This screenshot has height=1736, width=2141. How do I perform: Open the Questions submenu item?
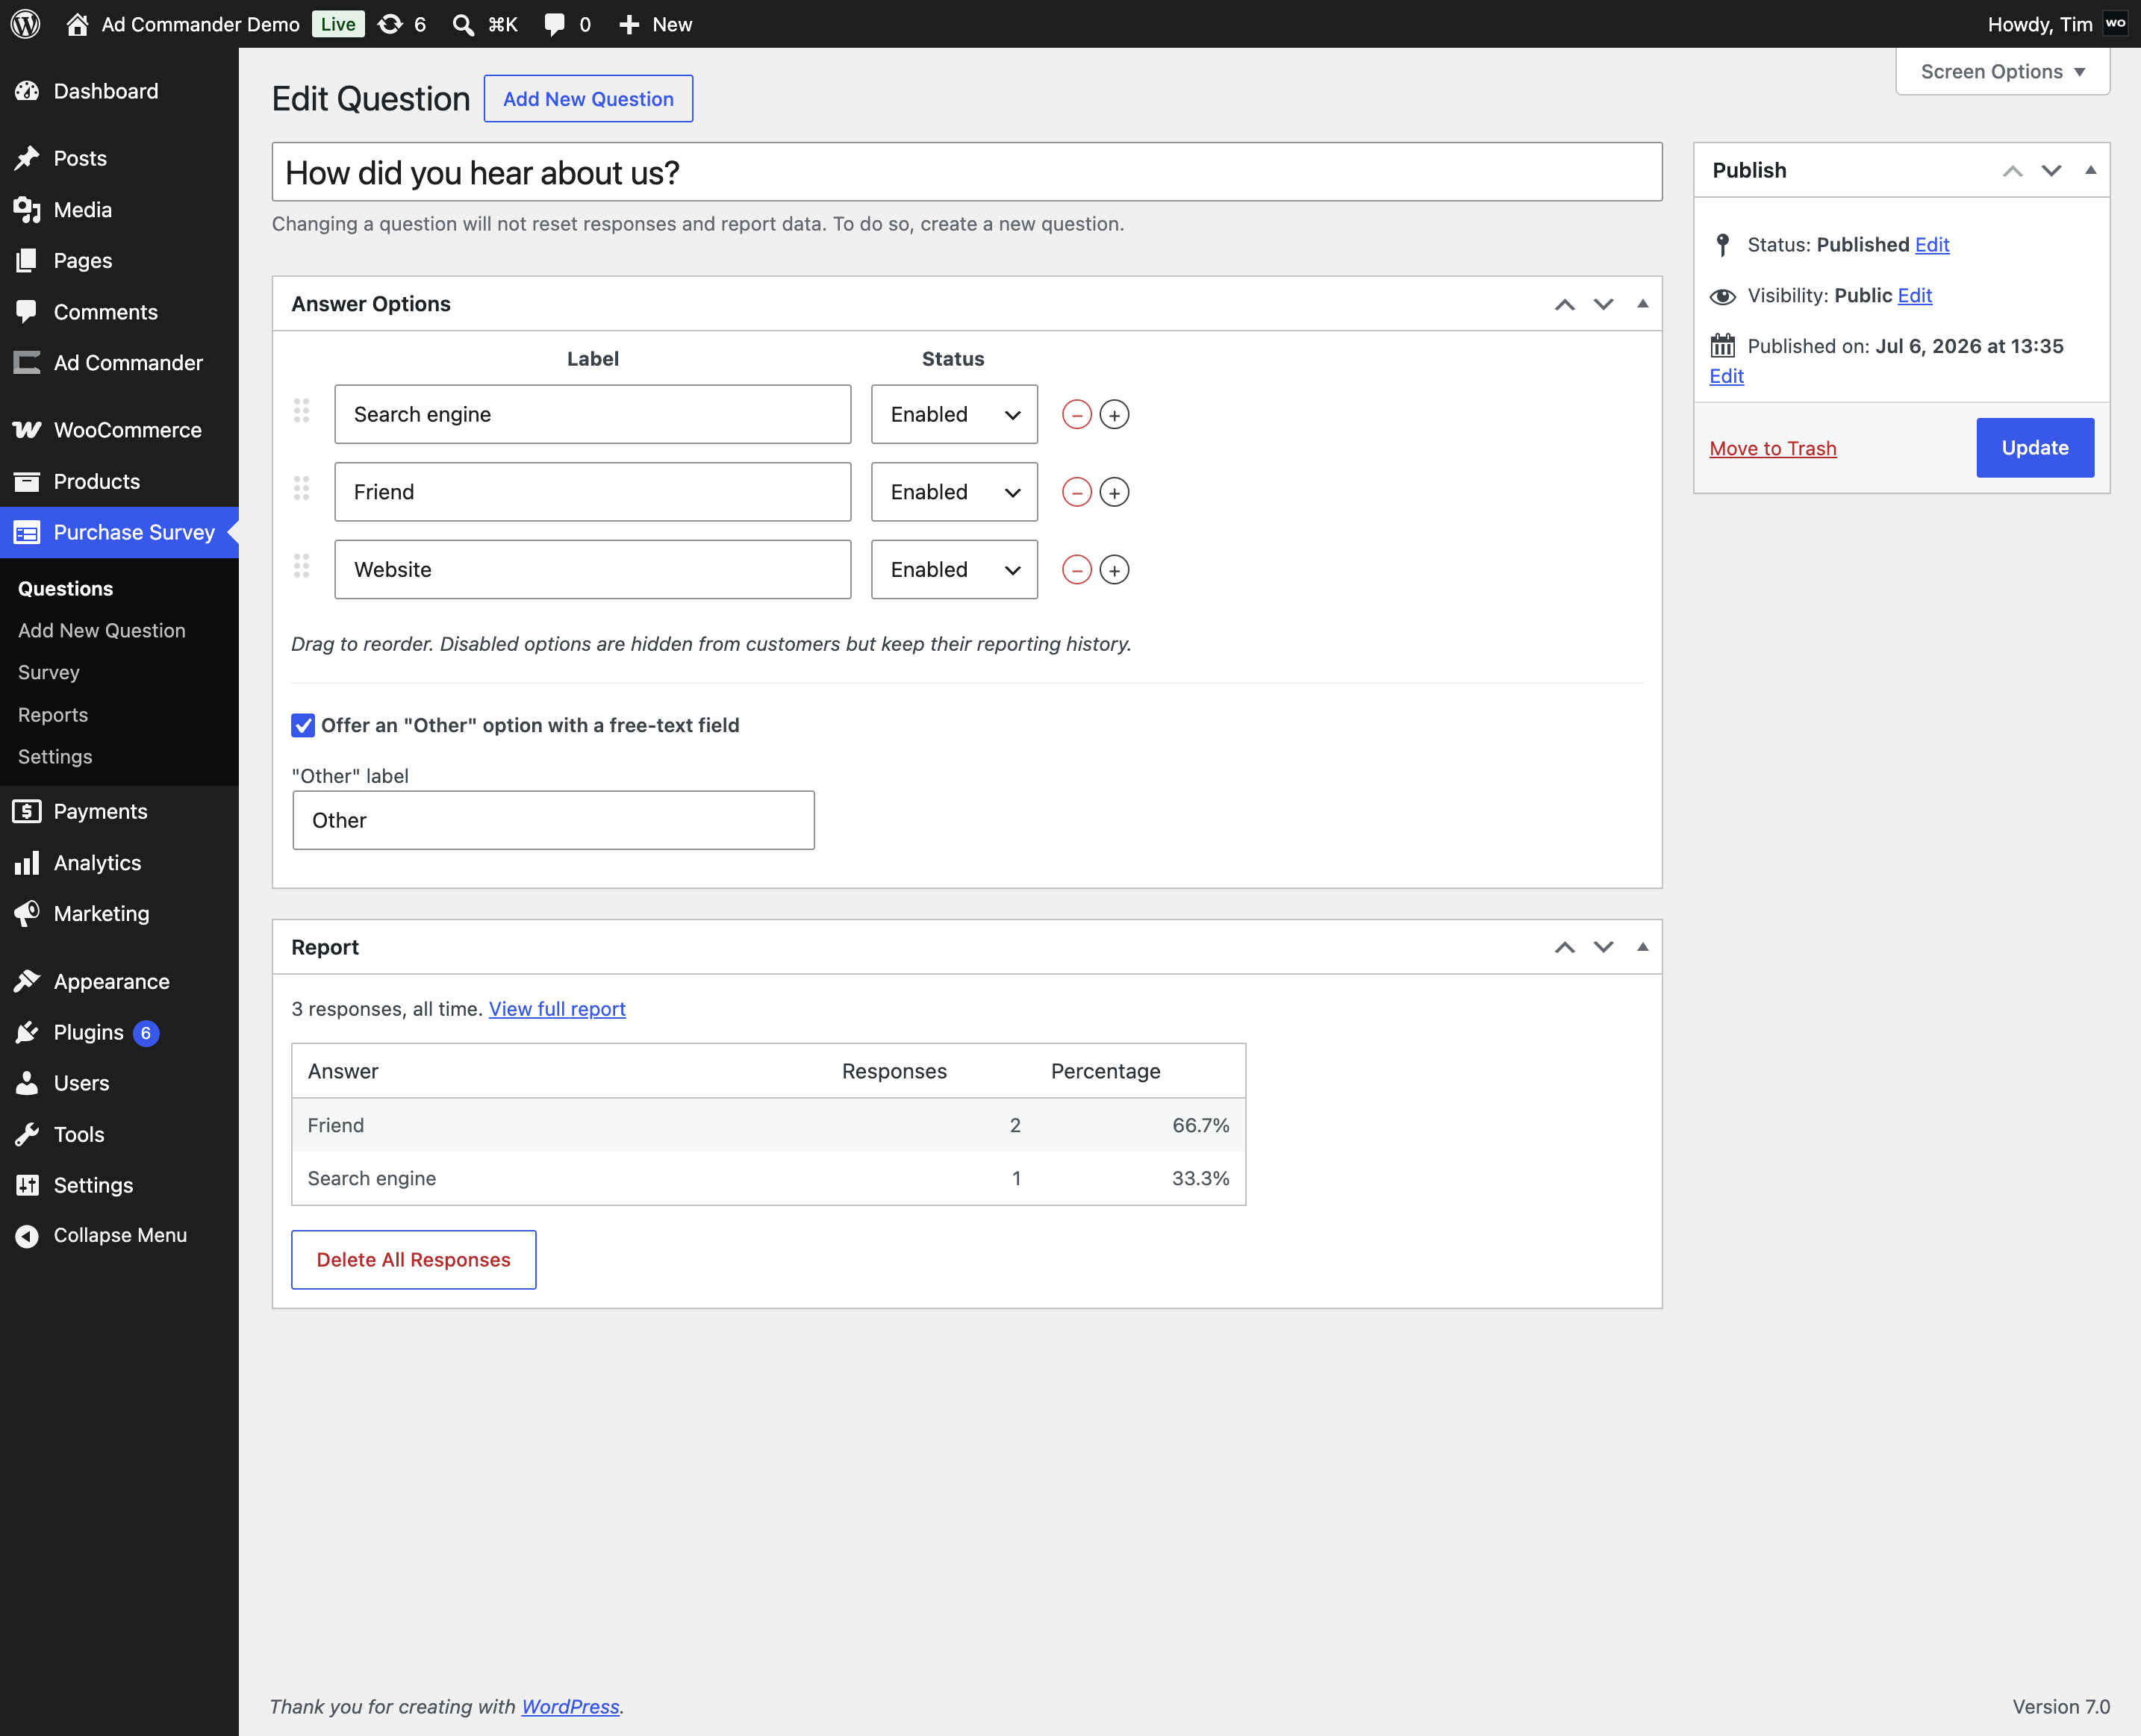point(65,588)
